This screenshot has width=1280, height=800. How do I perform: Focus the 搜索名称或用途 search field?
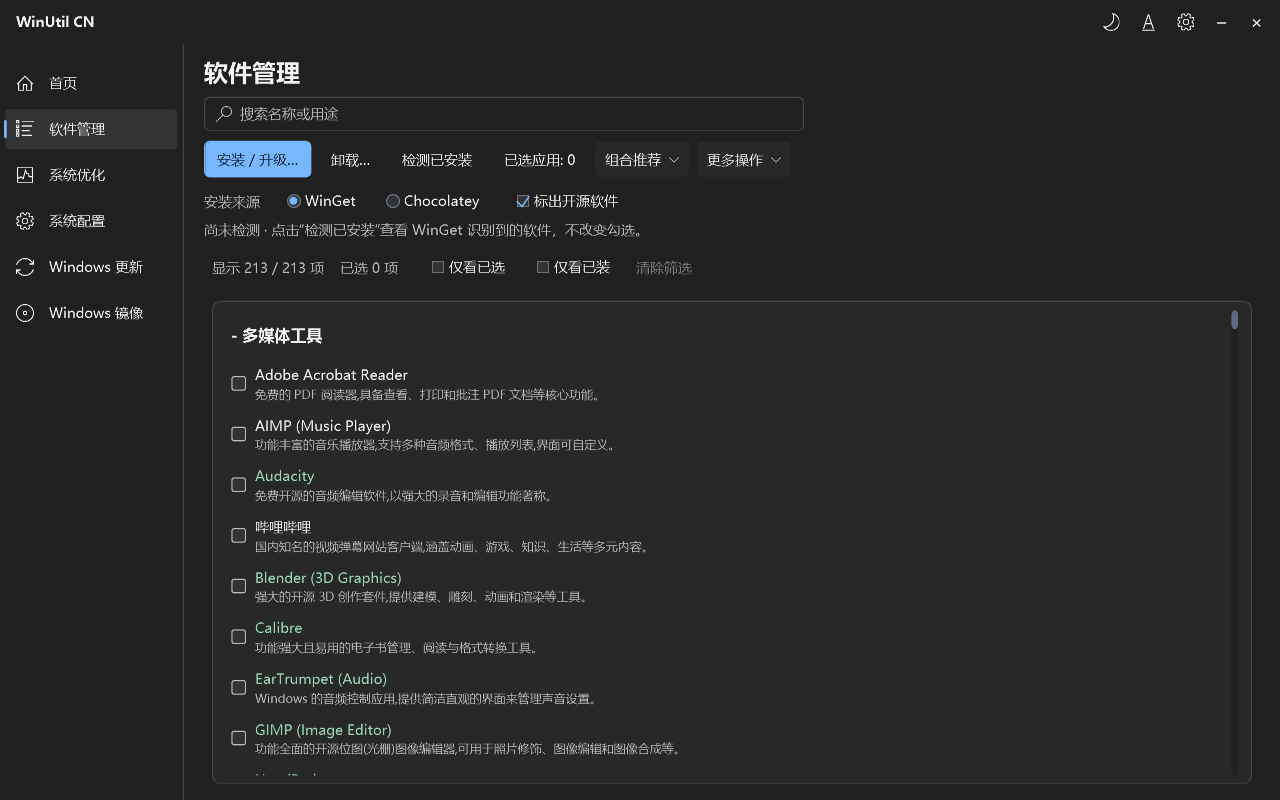(504, 114)
